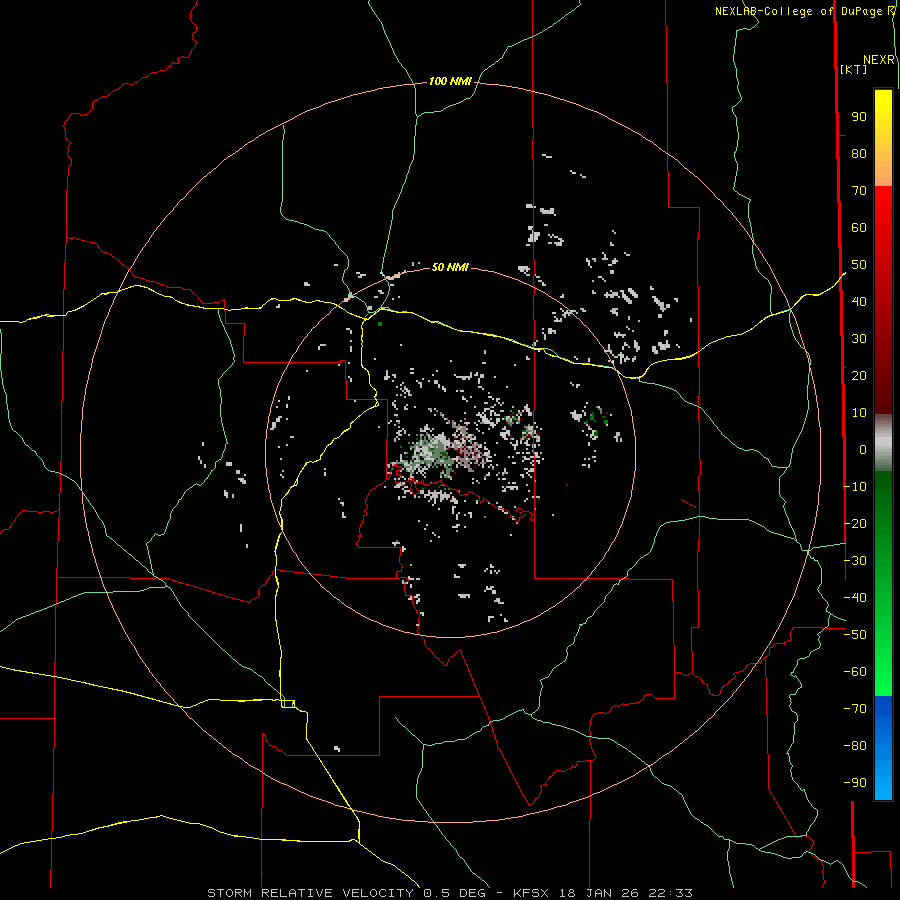Click the 100 NMI range ring label

[x=450, y=81]
